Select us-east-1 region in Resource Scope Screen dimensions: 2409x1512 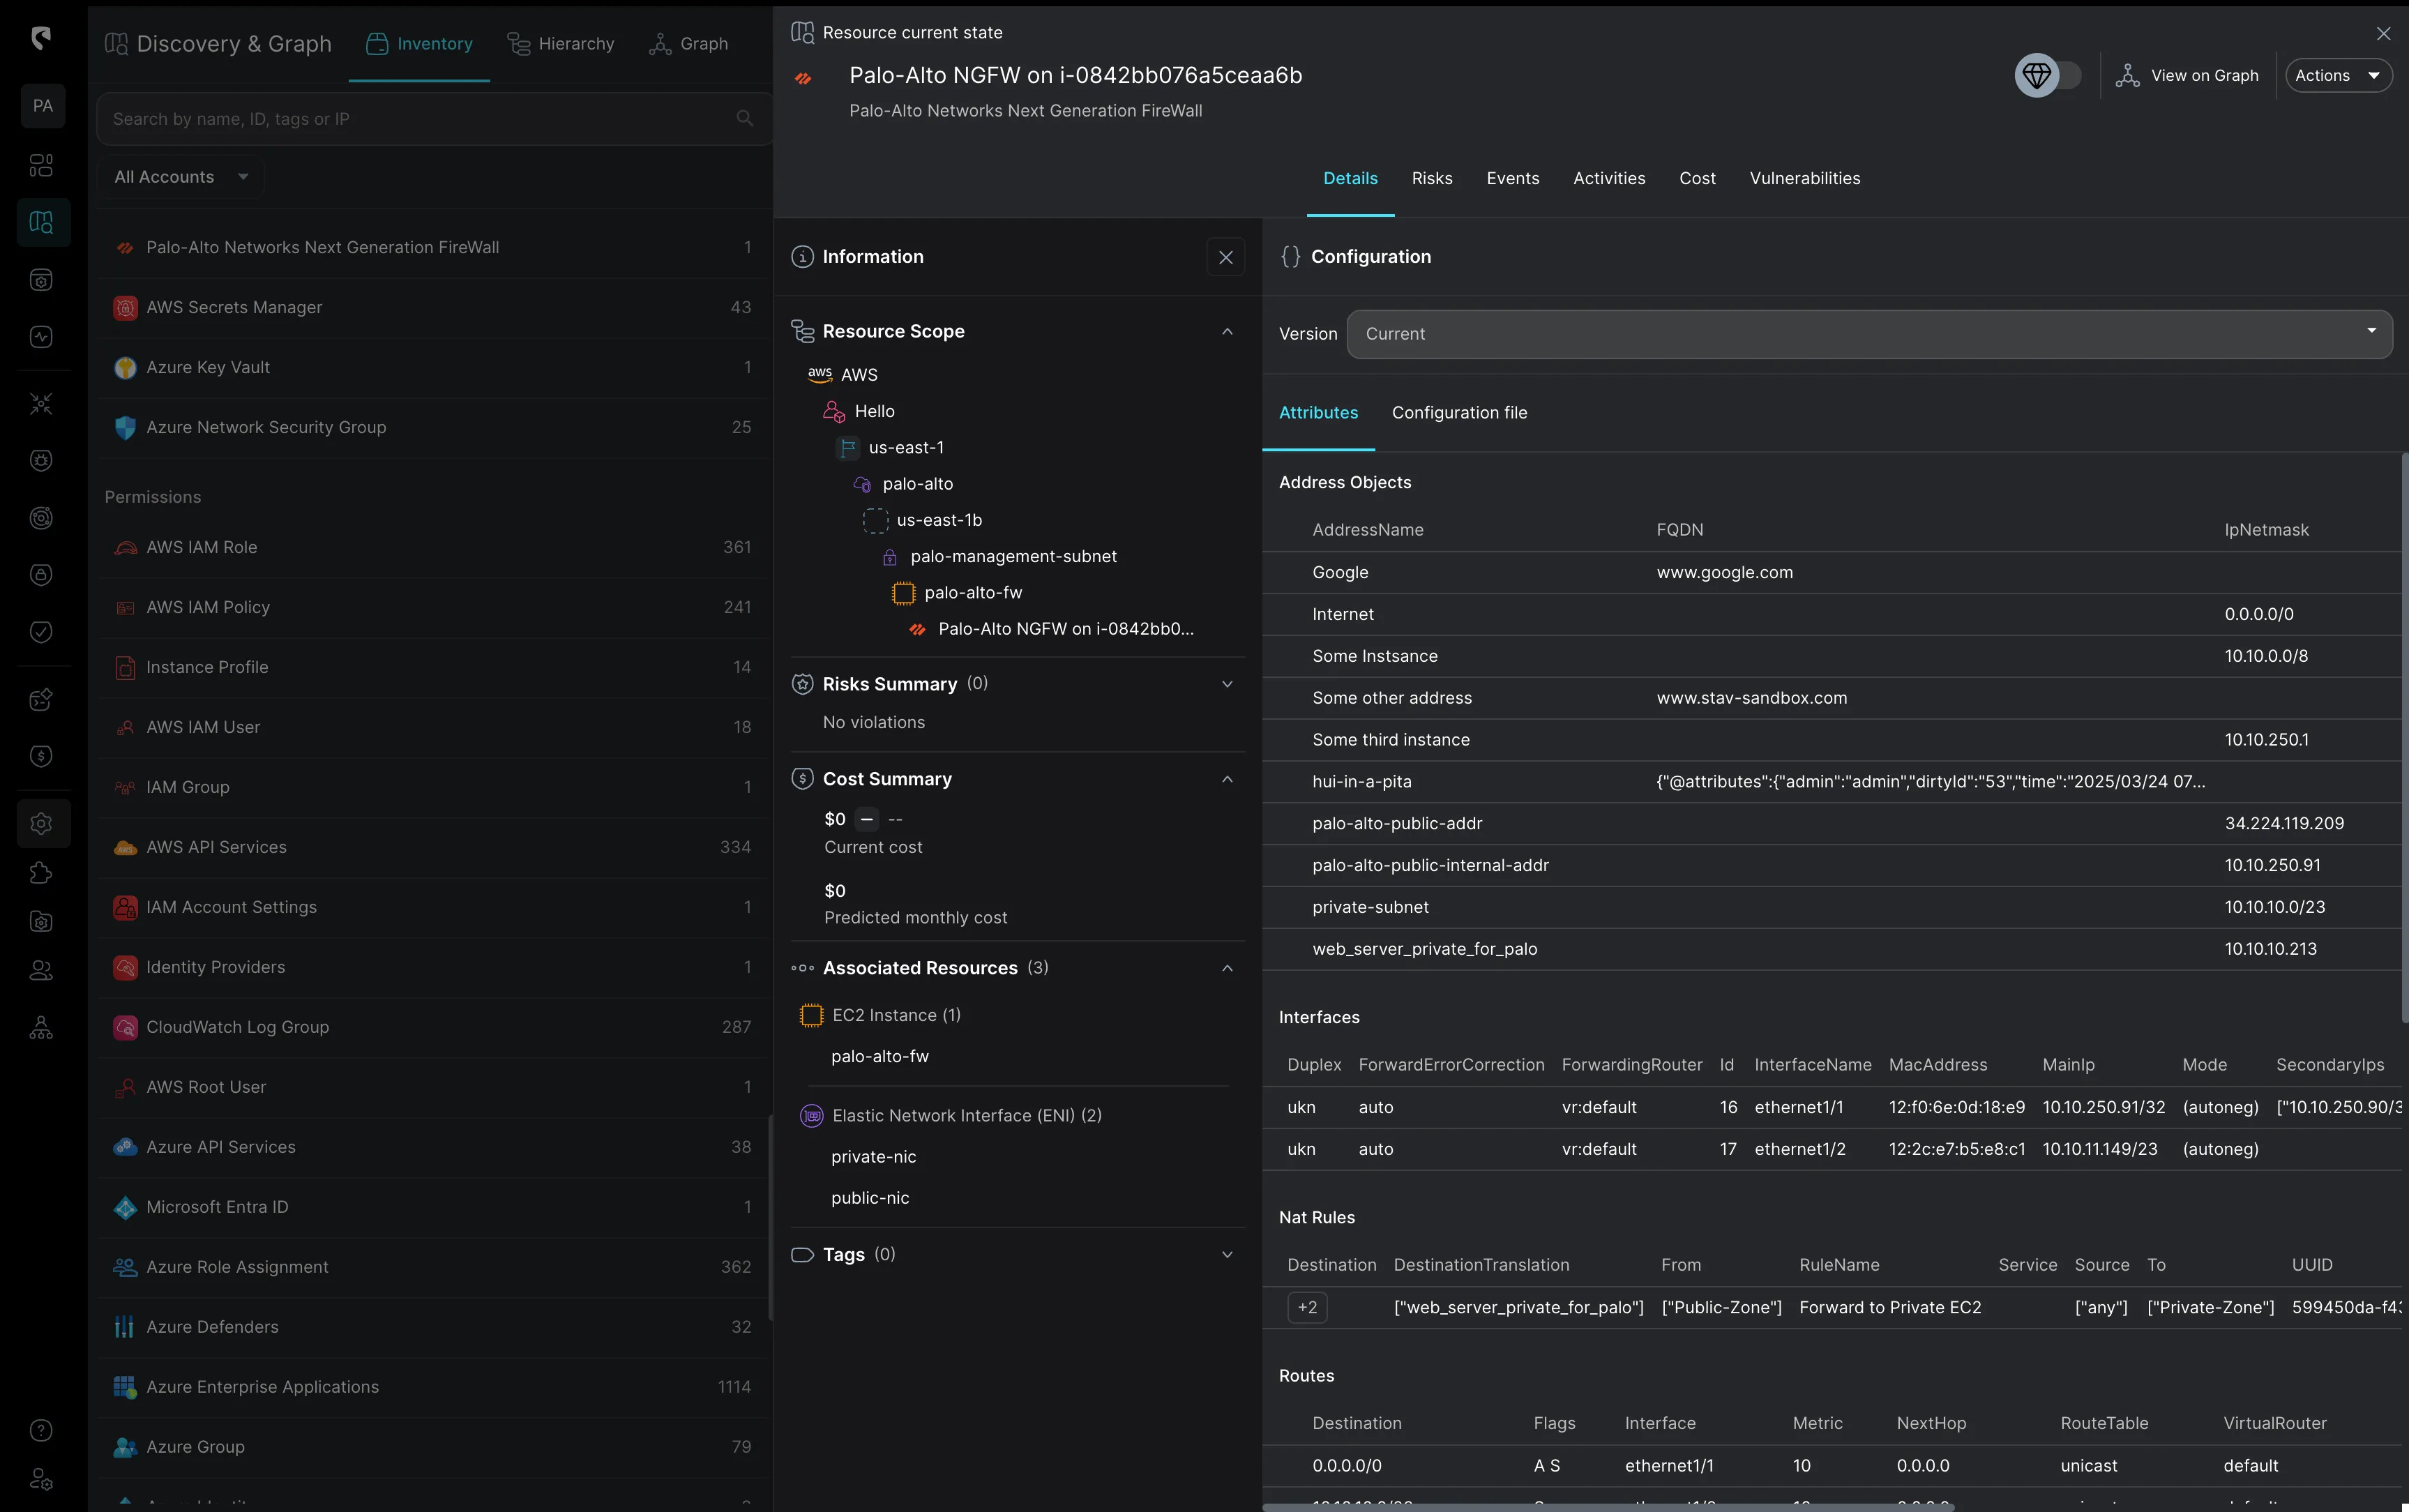[x=905, y=447]
